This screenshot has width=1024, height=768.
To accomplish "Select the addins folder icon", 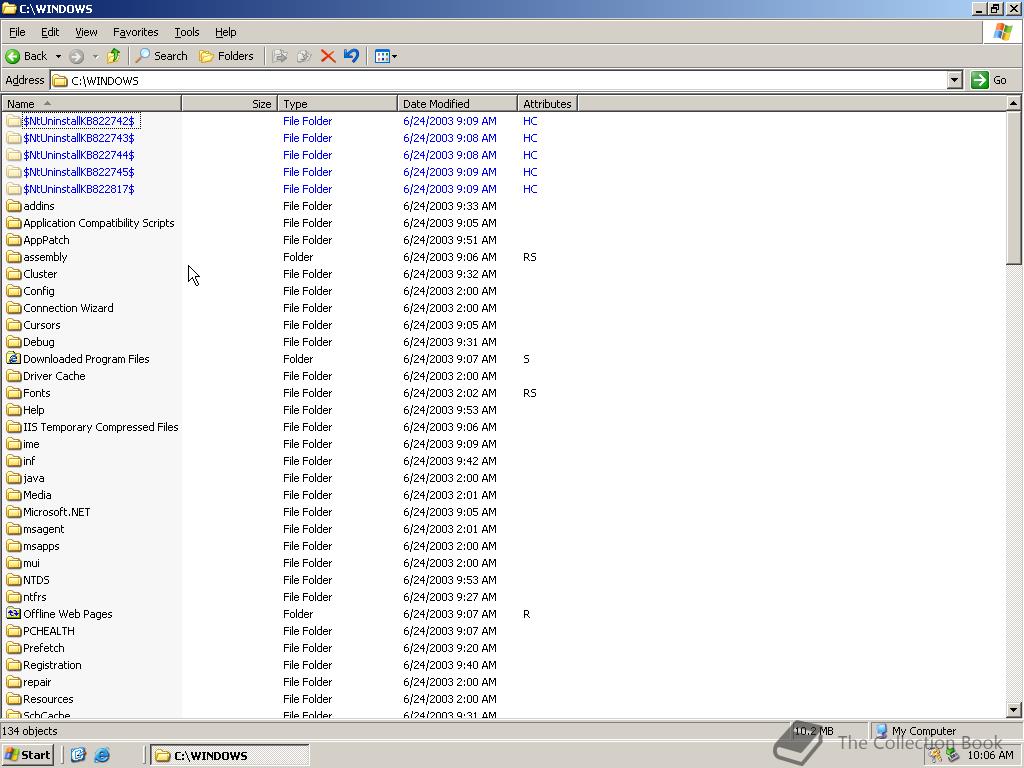I will [x=14, y=206].
